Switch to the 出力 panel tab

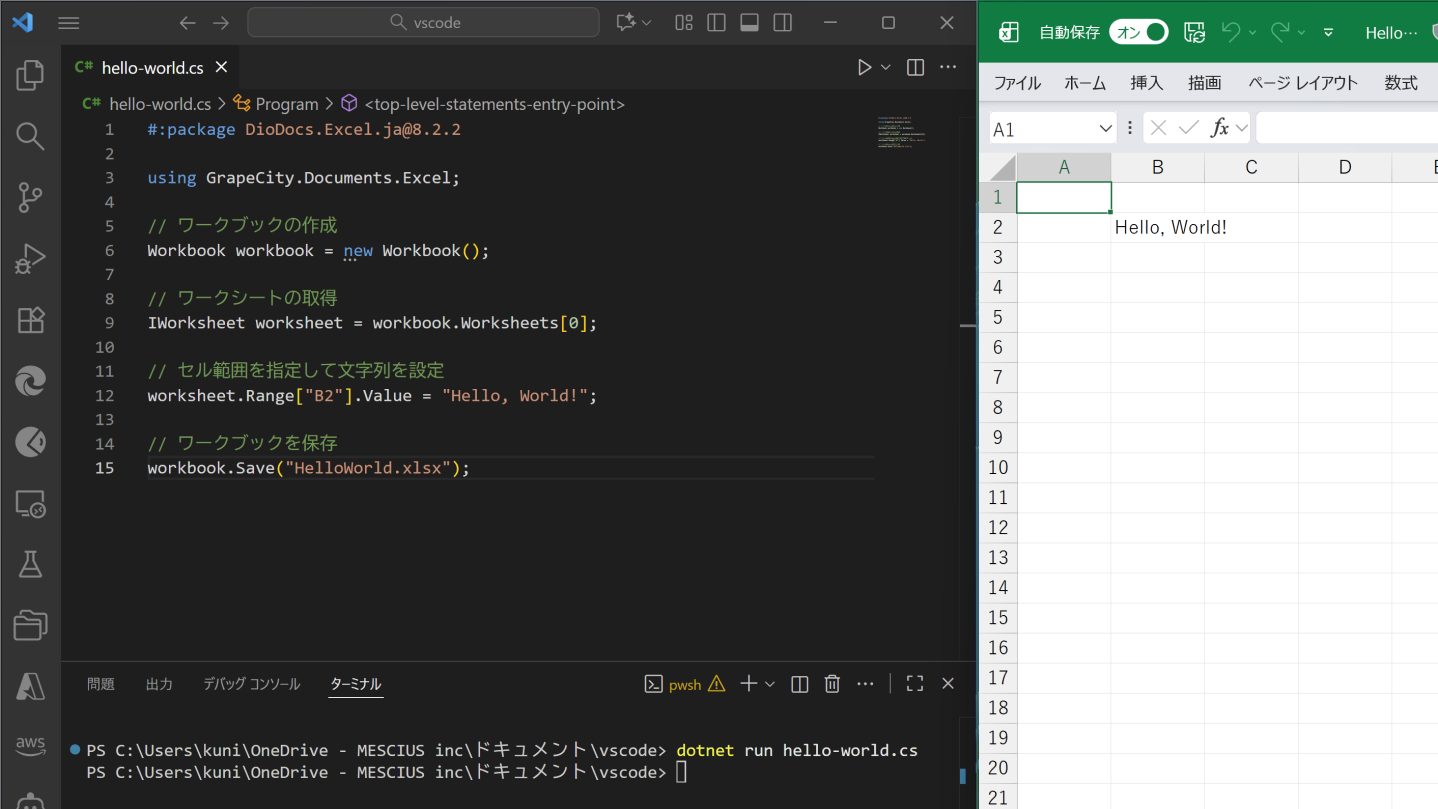pyautogui.click(x=159, y=684)
